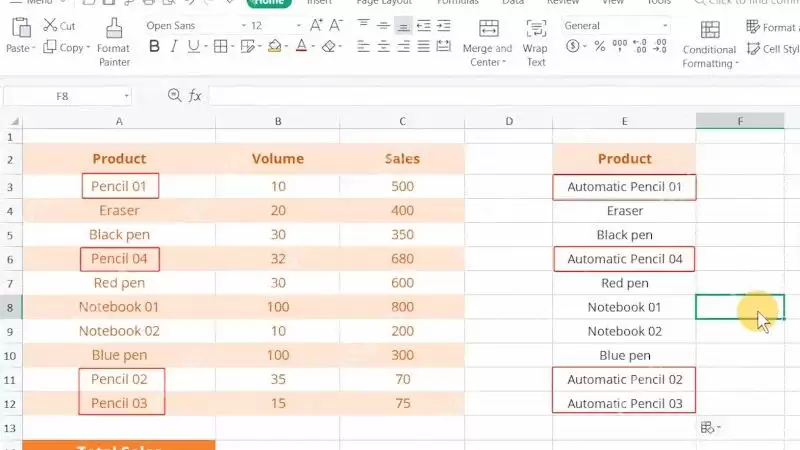Click into the formula bar input
The height and width of the screenshot is (450, 800).
[x=504, y=95]
